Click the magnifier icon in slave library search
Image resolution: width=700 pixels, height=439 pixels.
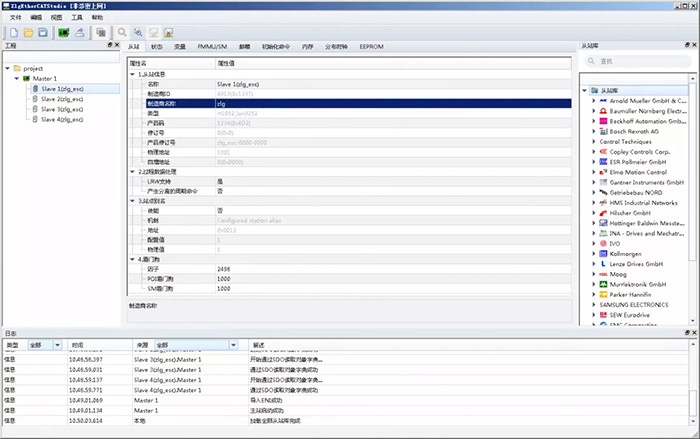[591, 61]
